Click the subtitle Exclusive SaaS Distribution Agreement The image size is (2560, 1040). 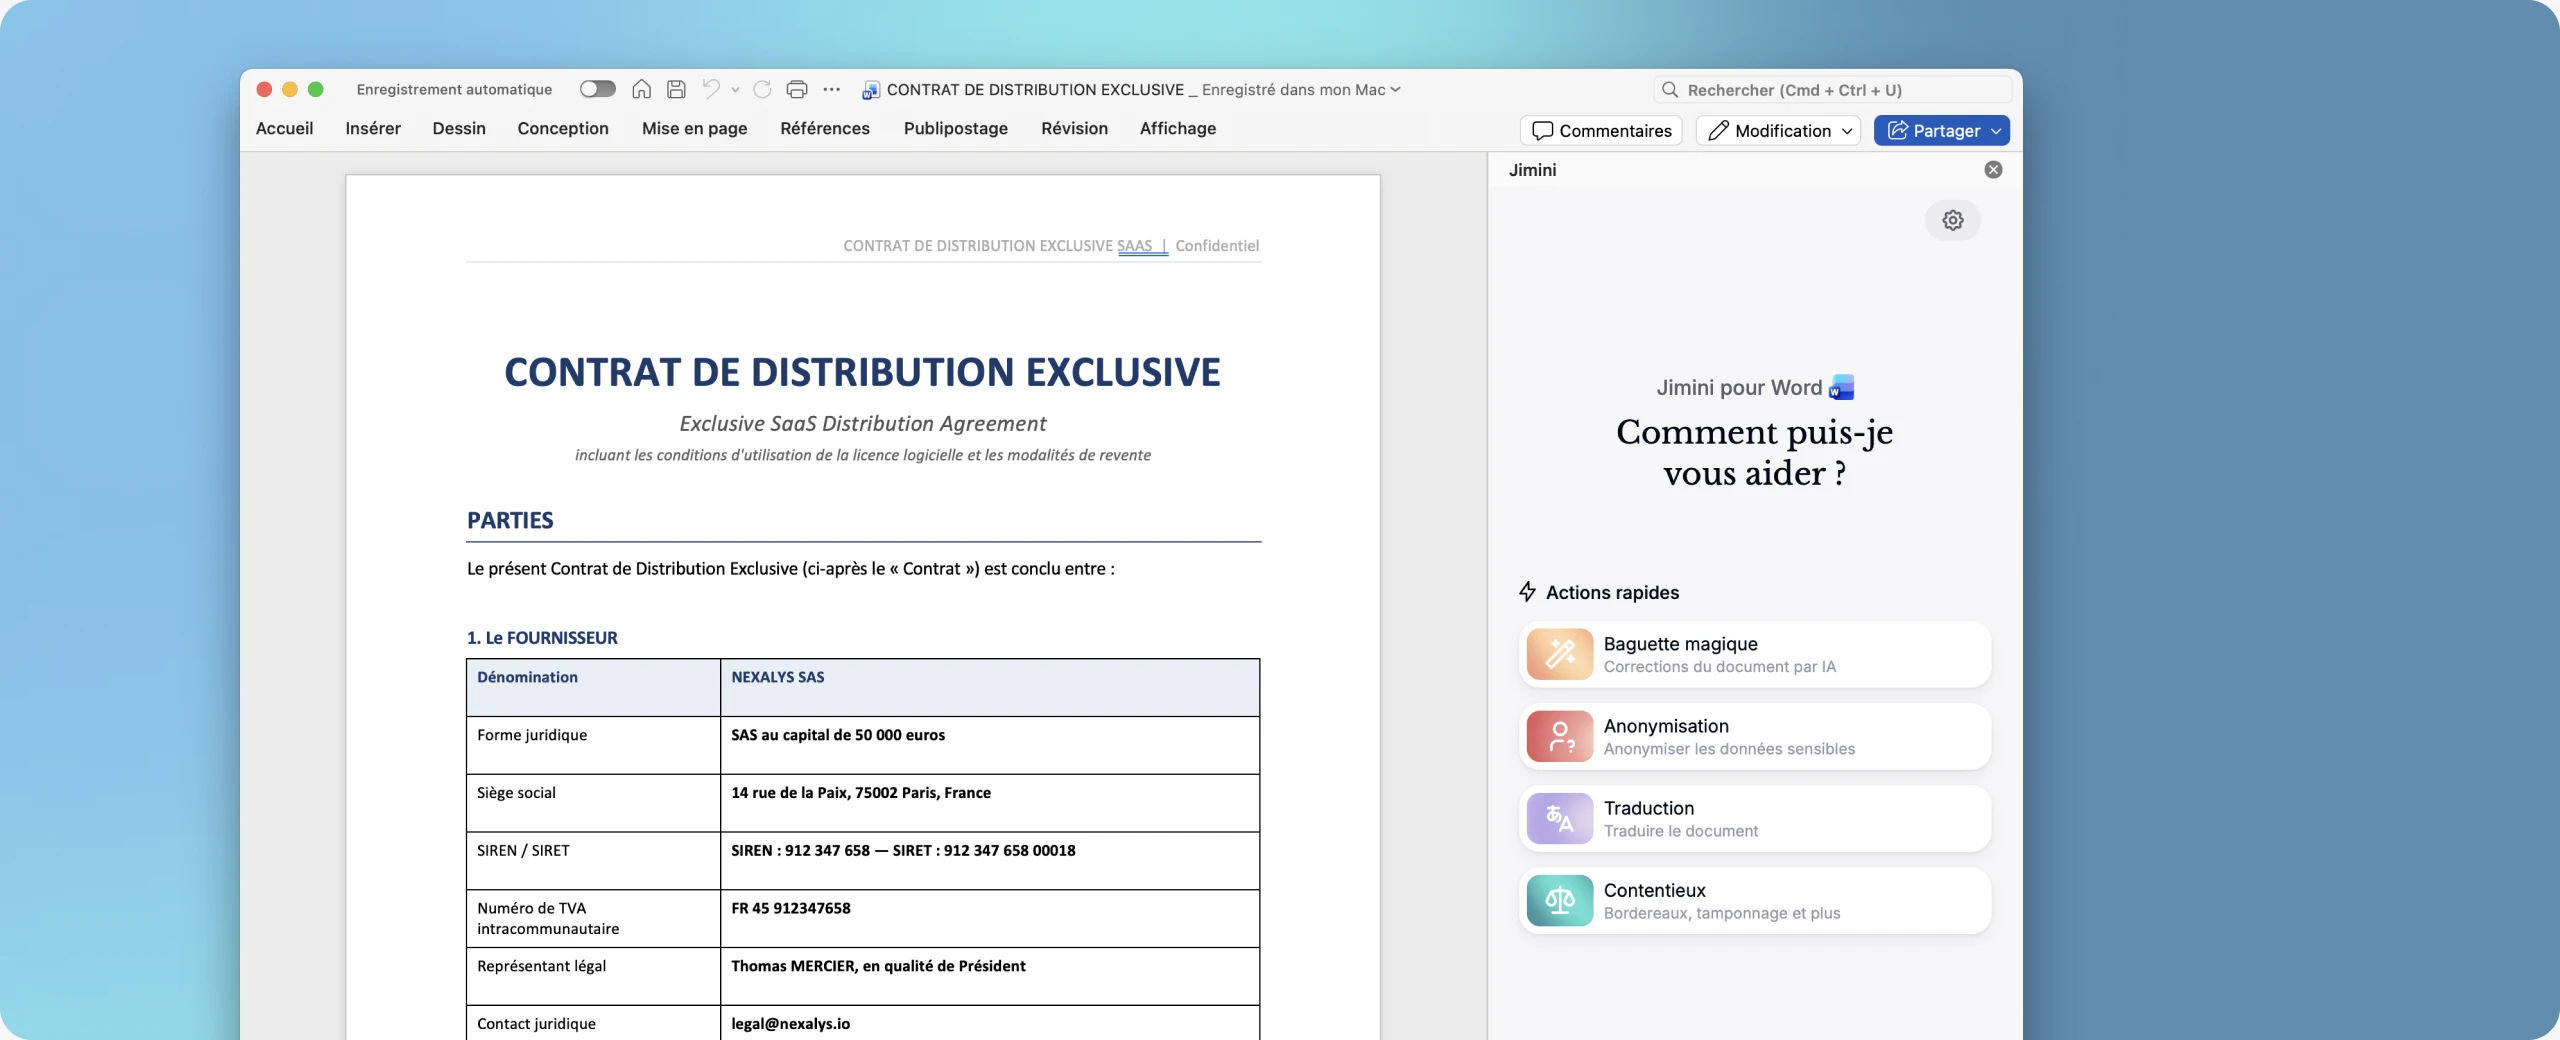tap(862, 424)
